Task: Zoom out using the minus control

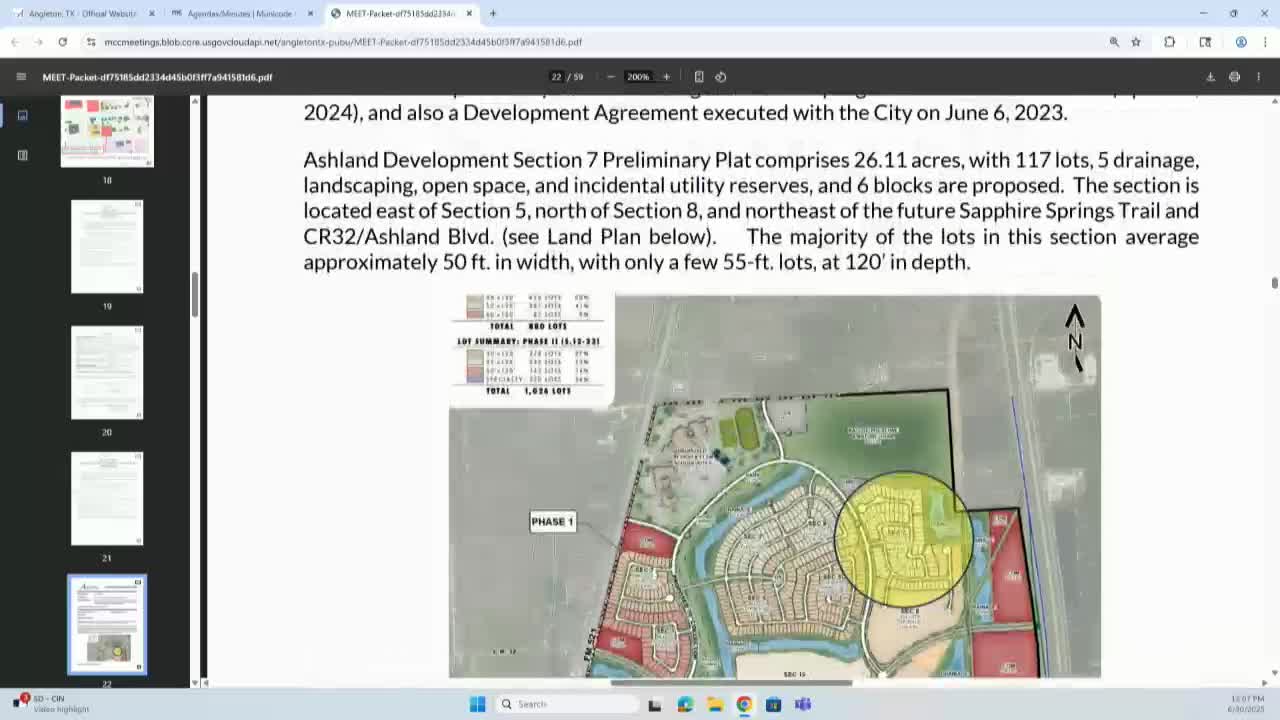Action: [610, 76]
